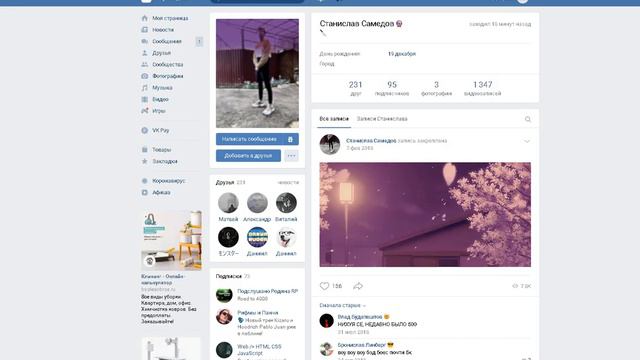The image size is (640, 360).
Task: Open friend Матвей's avatar
Action: [x=228, y=203]
